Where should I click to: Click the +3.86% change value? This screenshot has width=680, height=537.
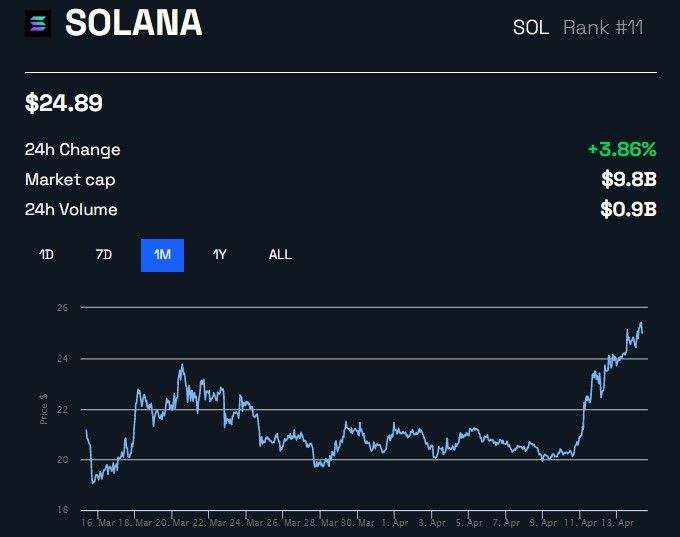[x=621, y=150]
